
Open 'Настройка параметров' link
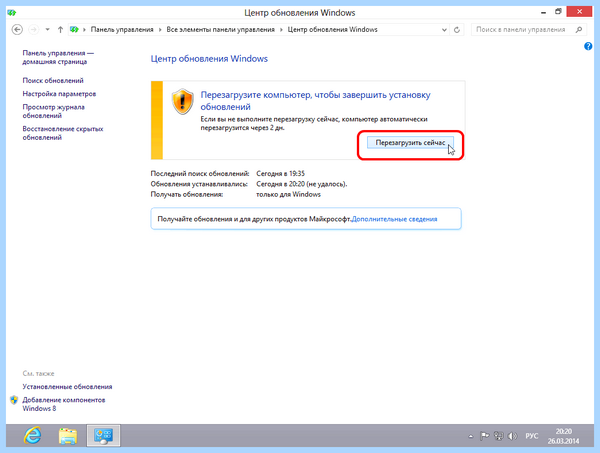[59, 94]
